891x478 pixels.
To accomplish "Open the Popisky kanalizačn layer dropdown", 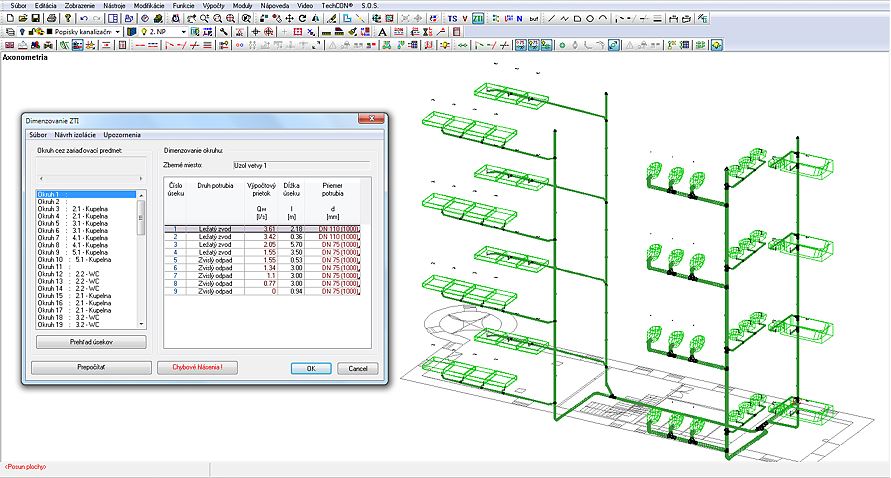I will [117, 32].
